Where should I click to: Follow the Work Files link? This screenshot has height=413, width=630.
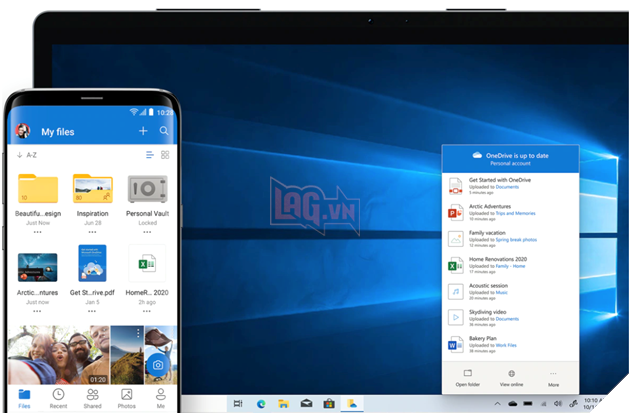506,345
